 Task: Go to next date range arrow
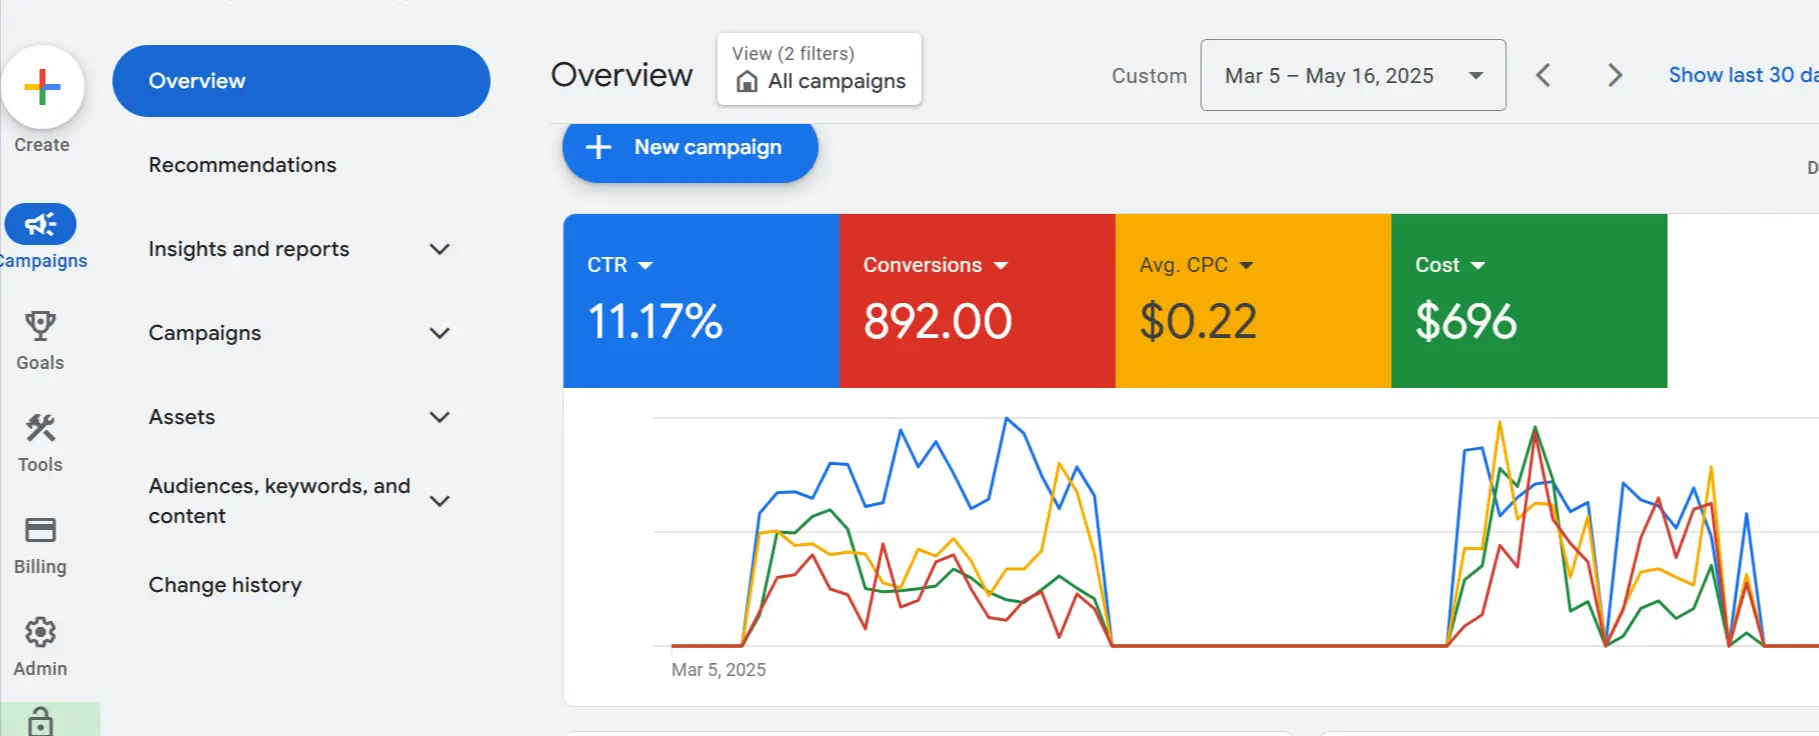1614,75
